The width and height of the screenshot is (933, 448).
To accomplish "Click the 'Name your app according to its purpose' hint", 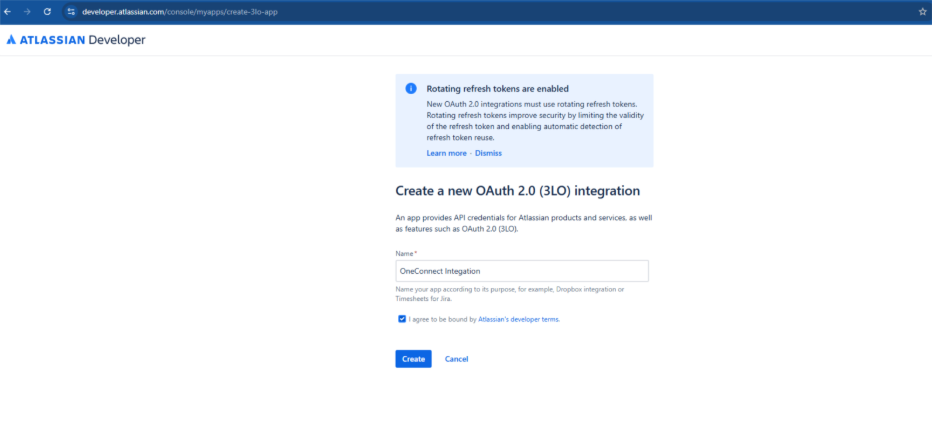I will [510, 294].
